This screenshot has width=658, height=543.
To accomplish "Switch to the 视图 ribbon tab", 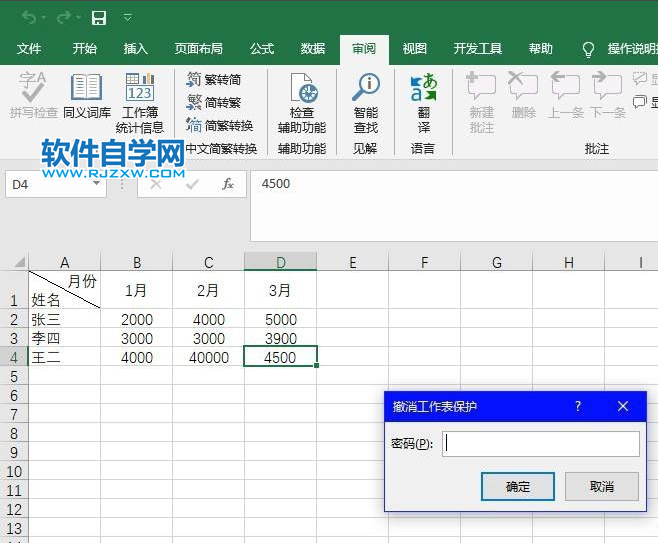I will tap(415, 49).
